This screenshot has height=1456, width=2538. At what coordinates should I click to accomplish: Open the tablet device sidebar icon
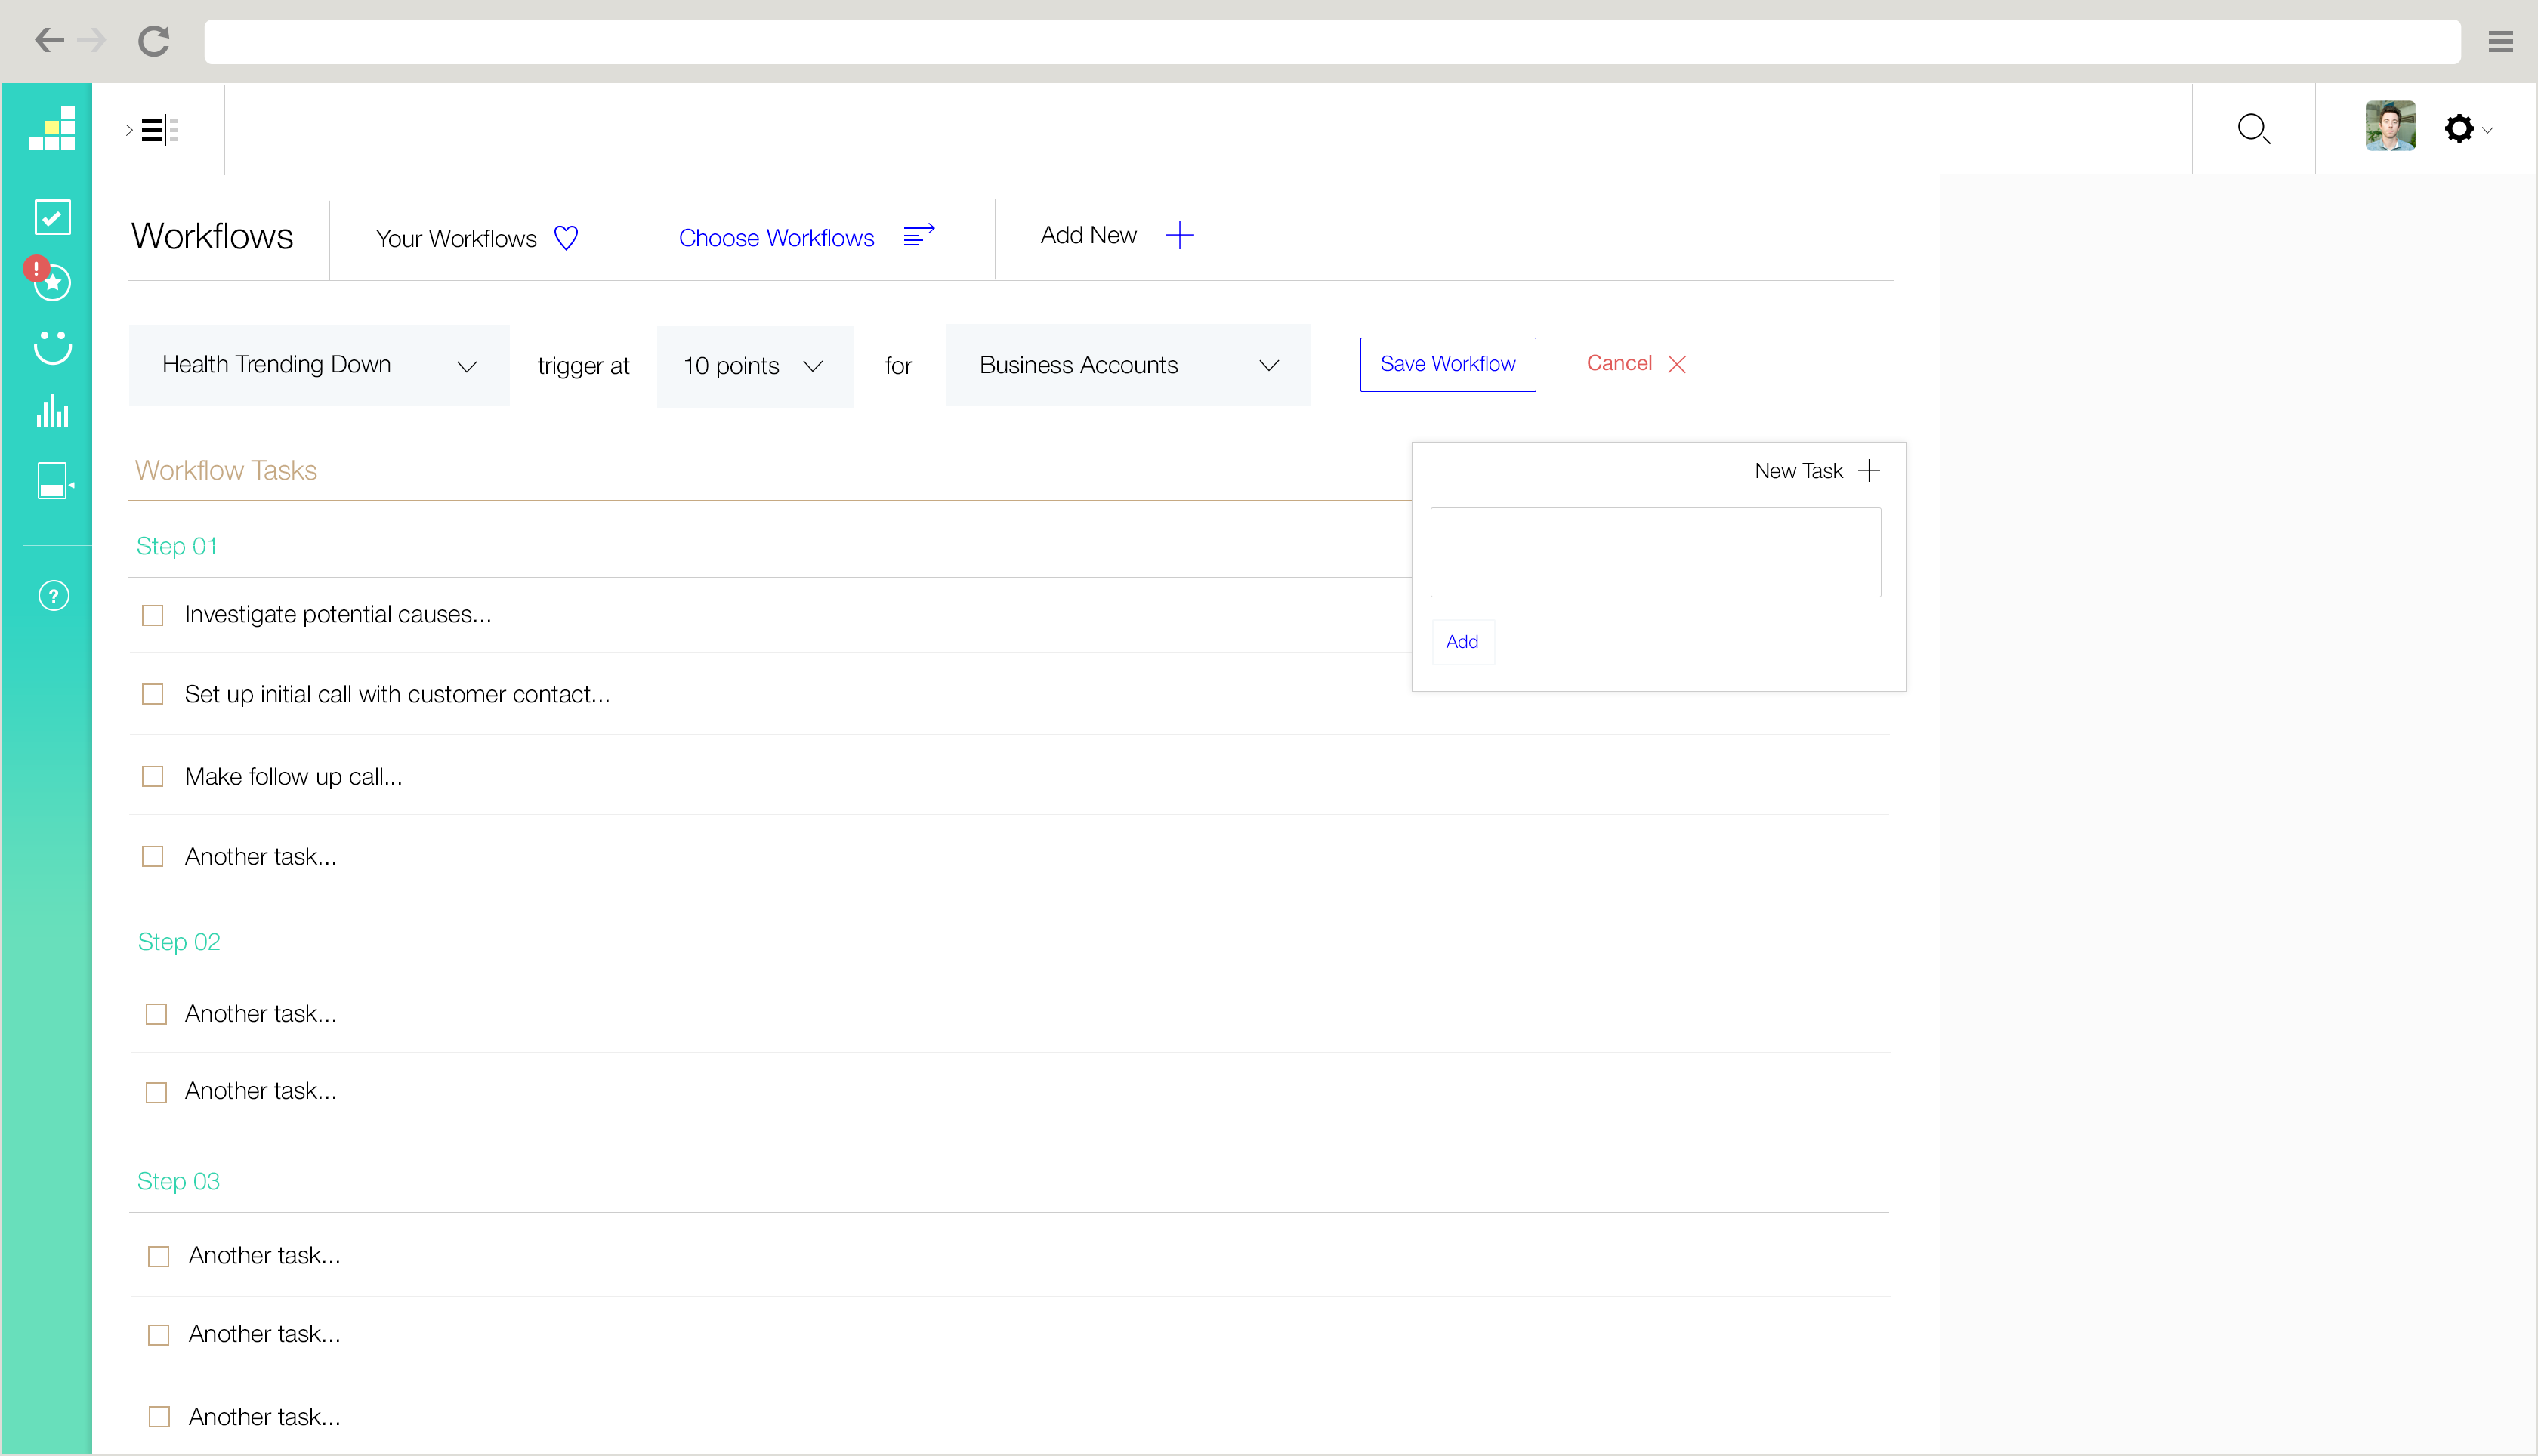(54, 481)
